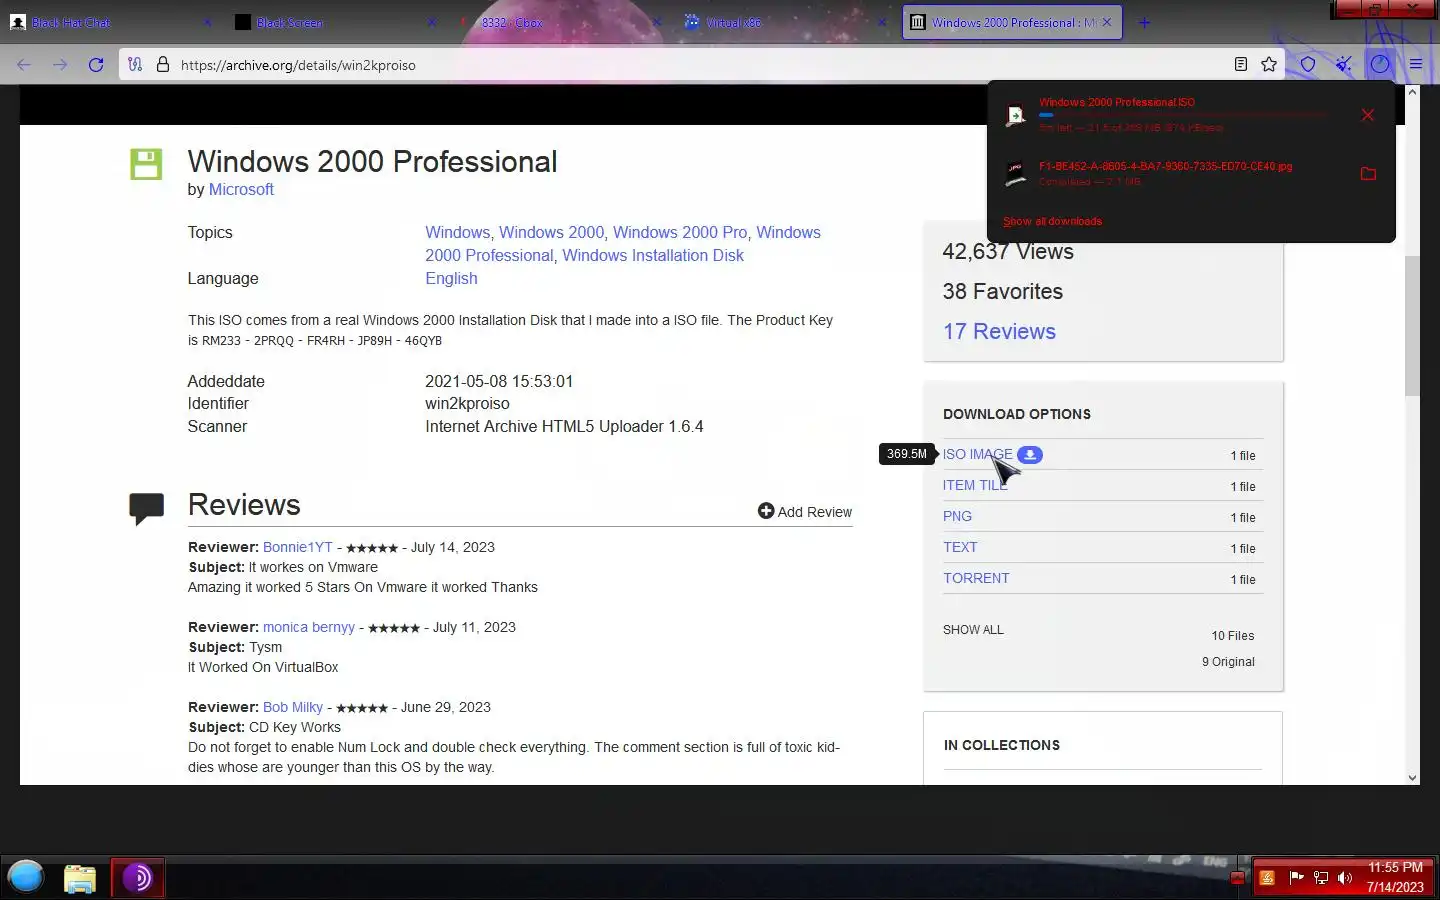
Task: Expand hidden tray icons arrow
Action: 1237,878
